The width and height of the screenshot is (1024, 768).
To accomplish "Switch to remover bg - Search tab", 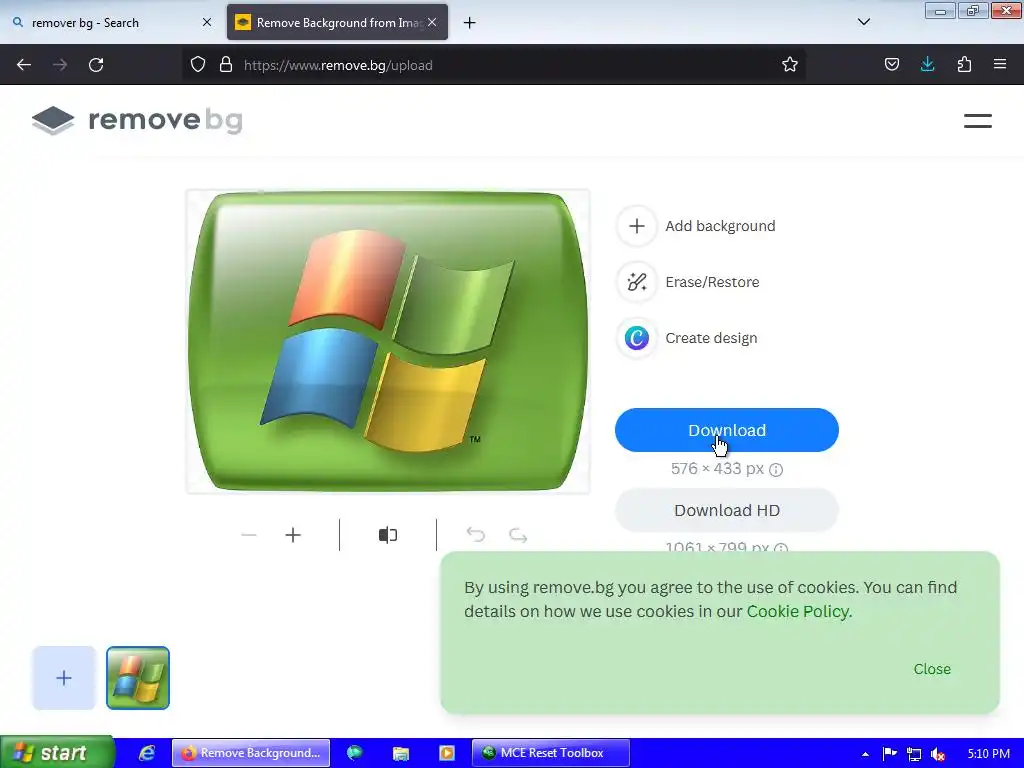I will pyautogui.click(x=112, y=23).
